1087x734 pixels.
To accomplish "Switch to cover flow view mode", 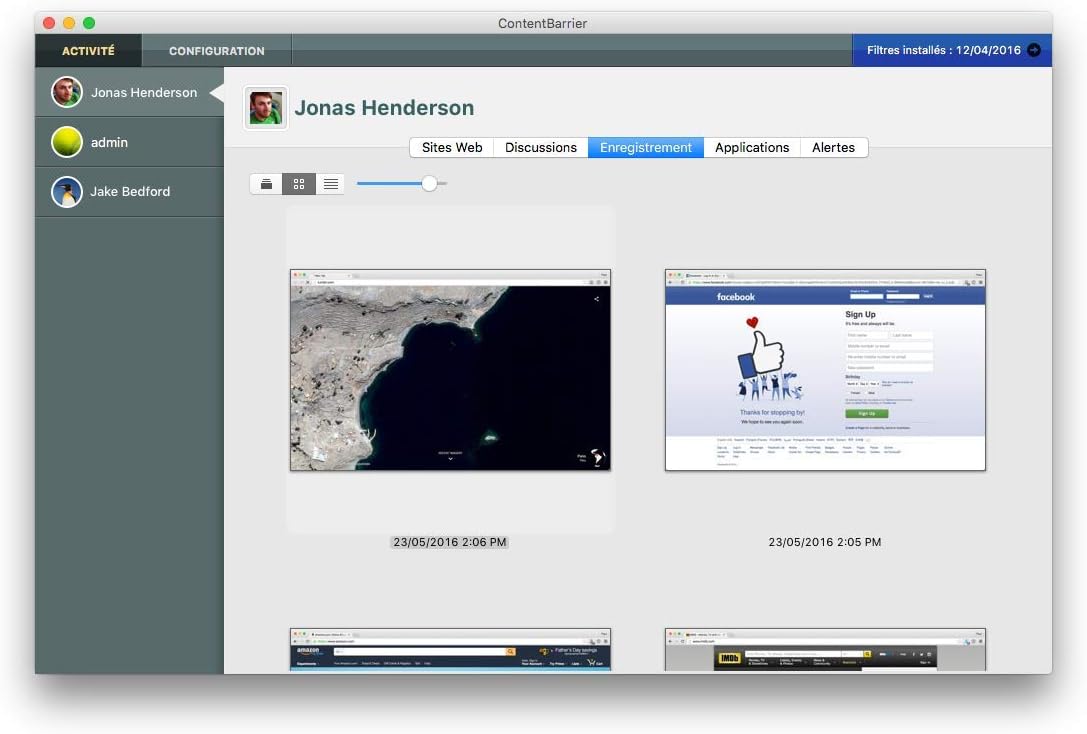I will (265, 183).
